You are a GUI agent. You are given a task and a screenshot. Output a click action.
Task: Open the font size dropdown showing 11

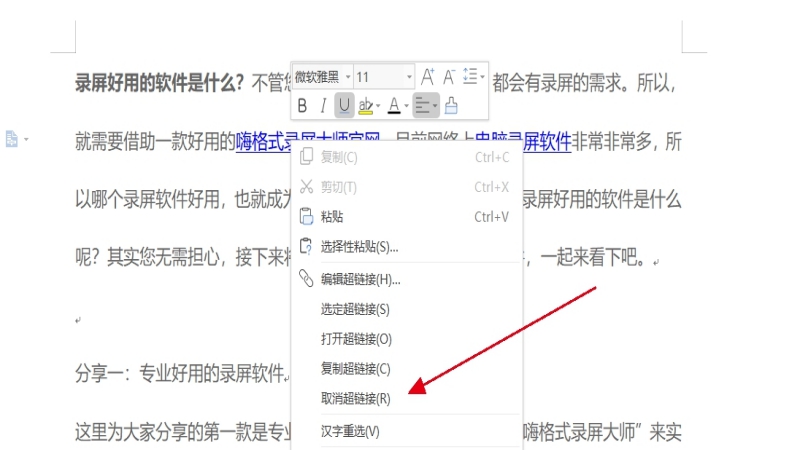pos(384,77)
